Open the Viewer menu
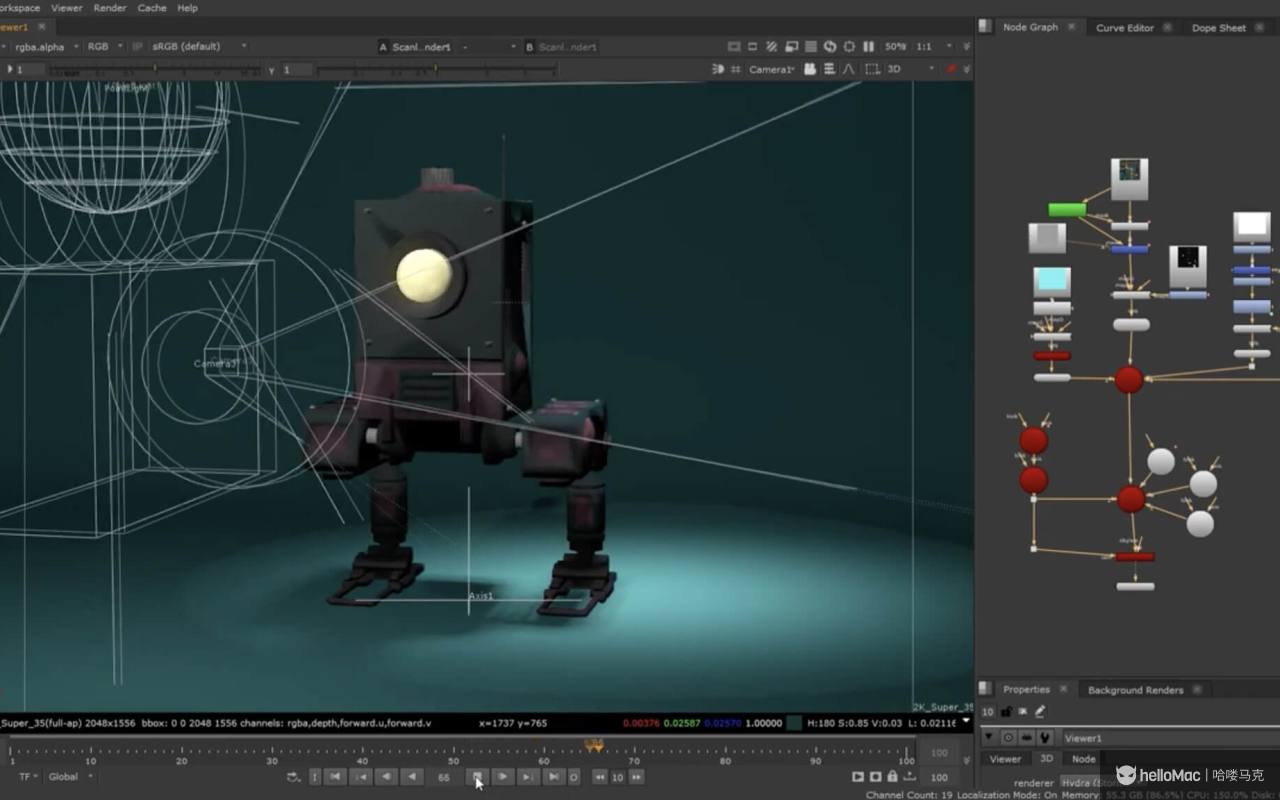The width and height of the screenshot is (1280, 800). pyautogui.click(x=67, y=8)
